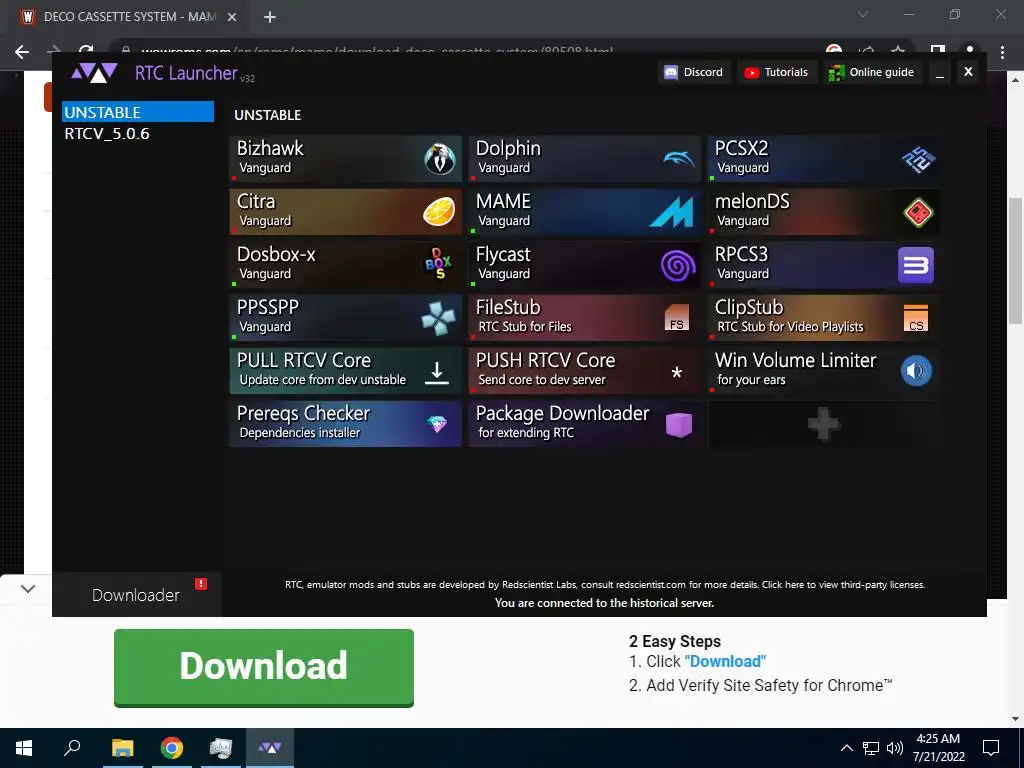Close the DECO CASSETTE SYSTEM browser tab

[x=232, y=17]
